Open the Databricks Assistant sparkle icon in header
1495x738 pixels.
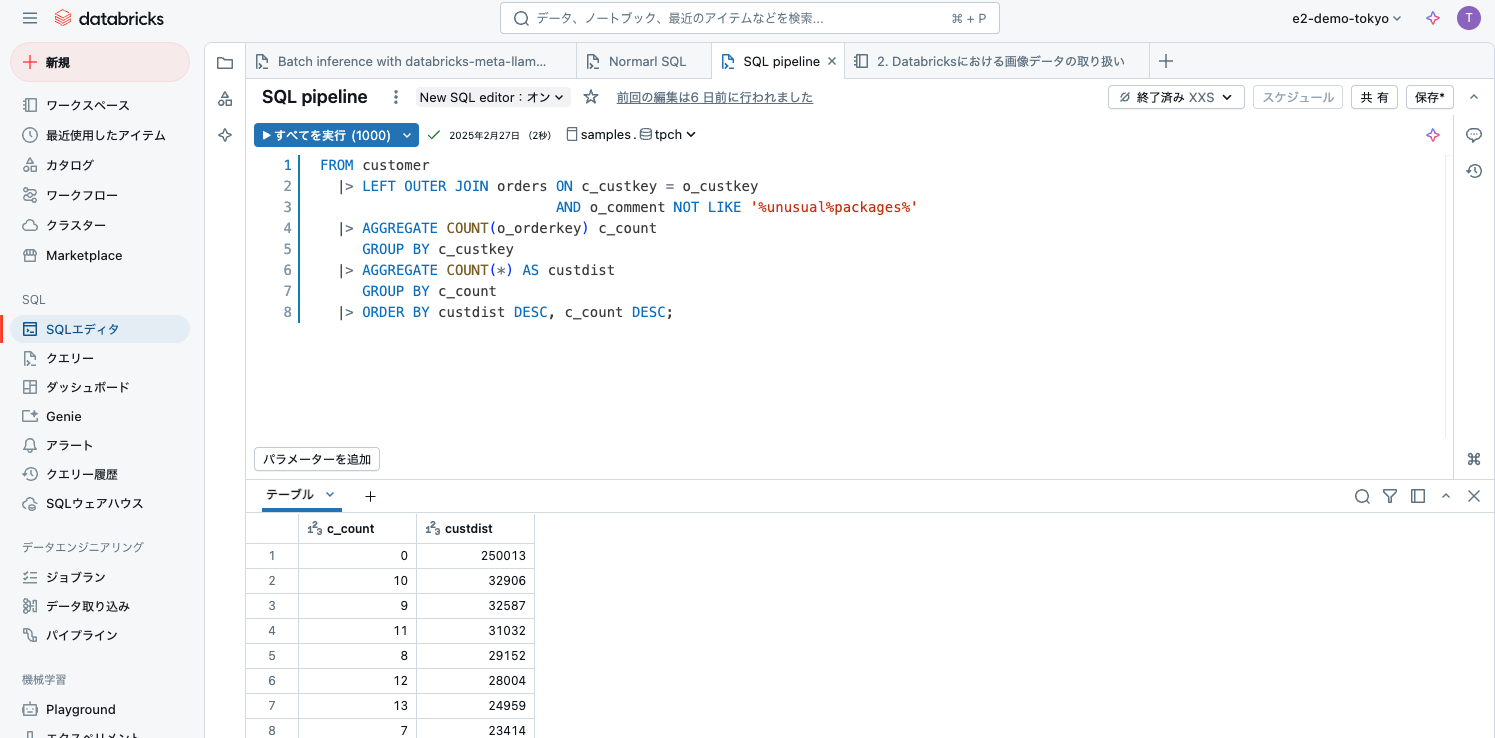coord(1433,18)
